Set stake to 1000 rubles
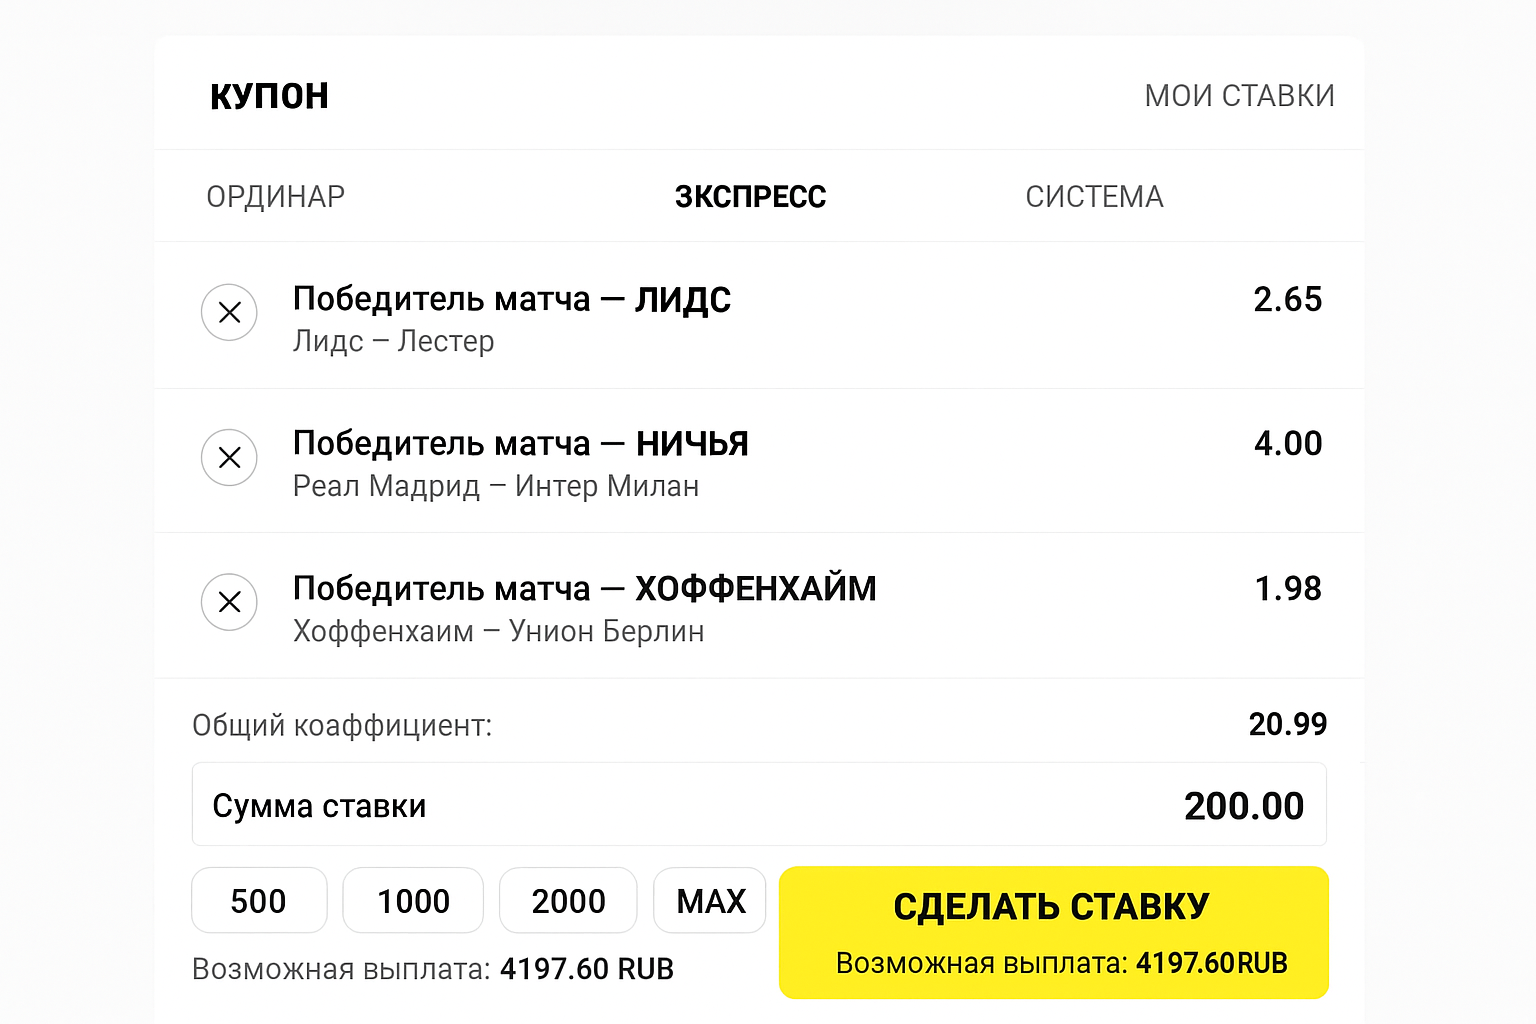The height and width of the screenshot is (1024, 1536). point(413,900)
